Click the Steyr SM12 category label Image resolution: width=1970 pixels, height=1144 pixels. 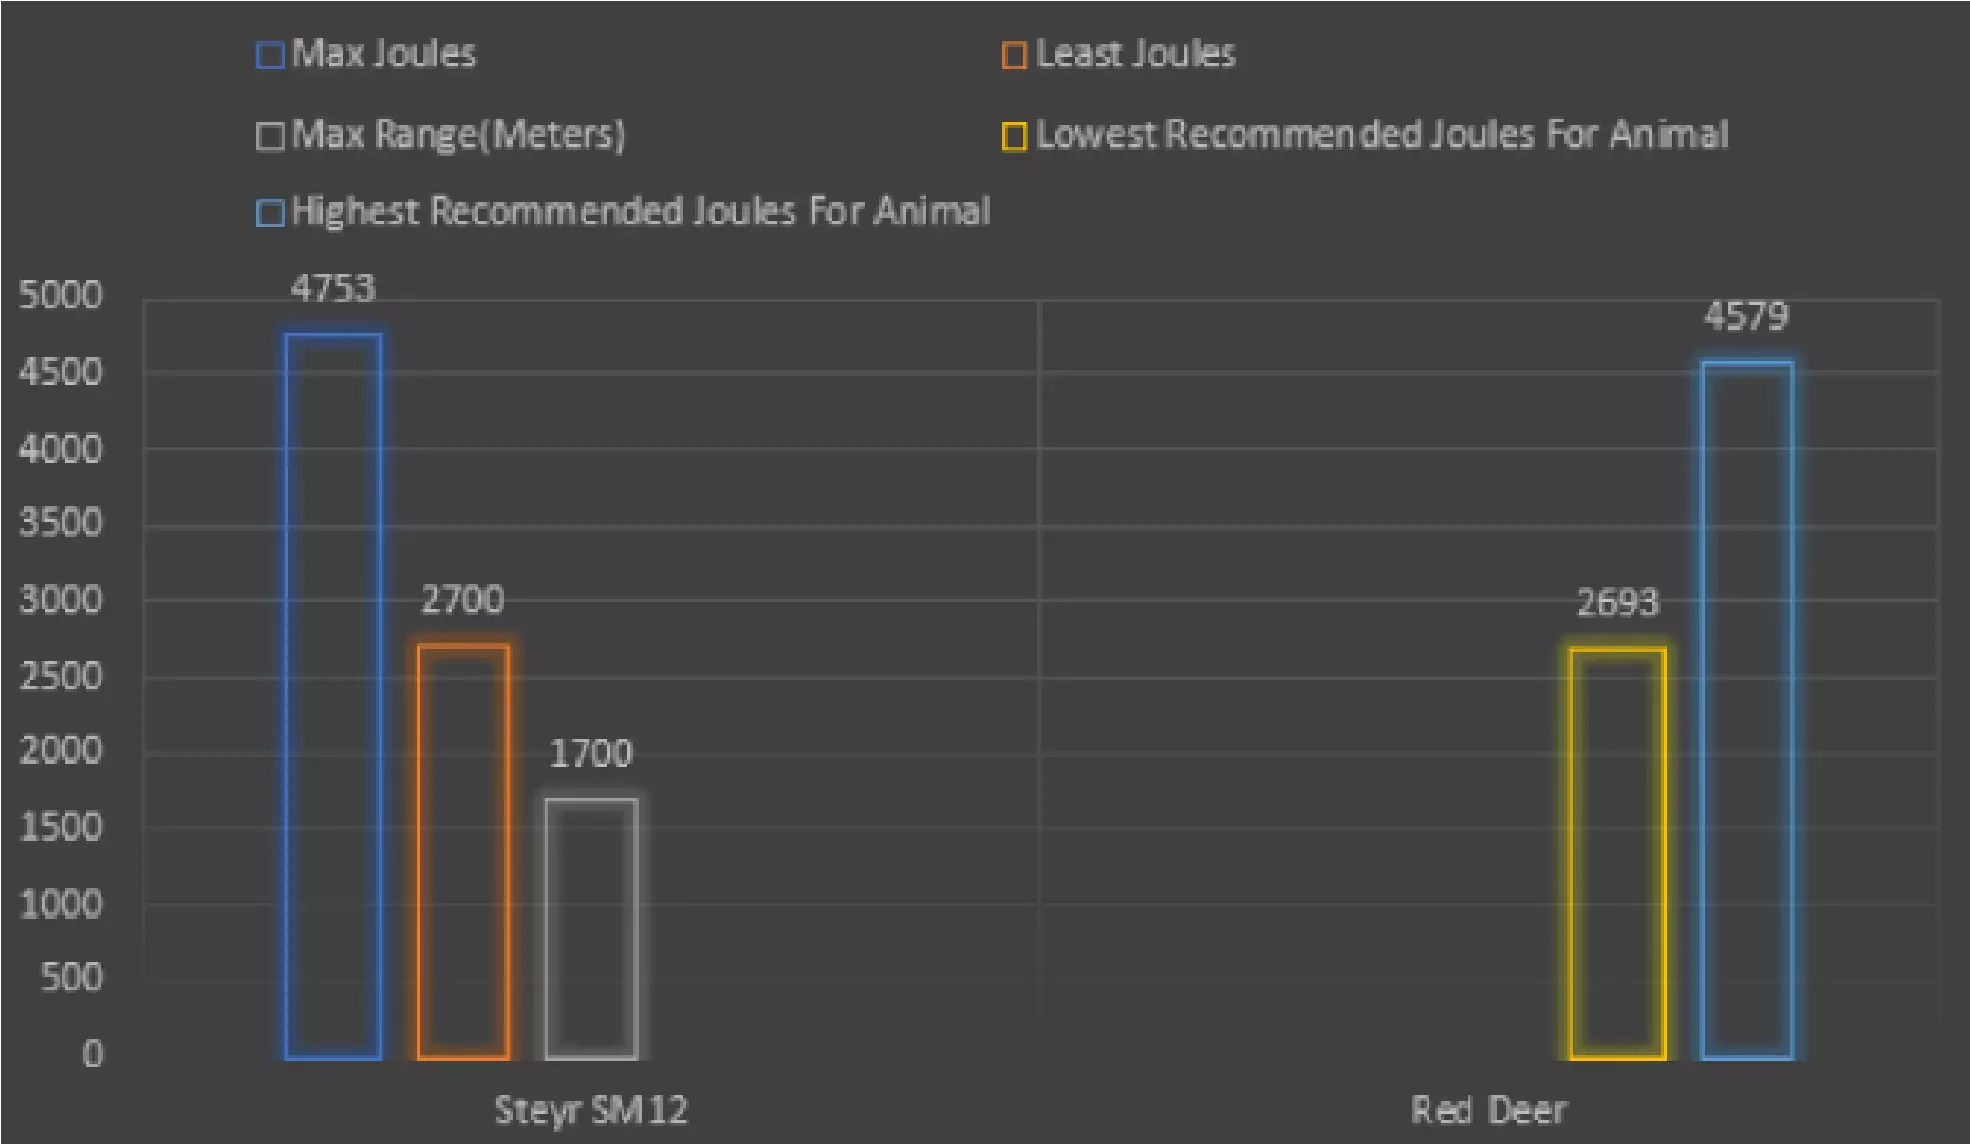[591, 1110]
